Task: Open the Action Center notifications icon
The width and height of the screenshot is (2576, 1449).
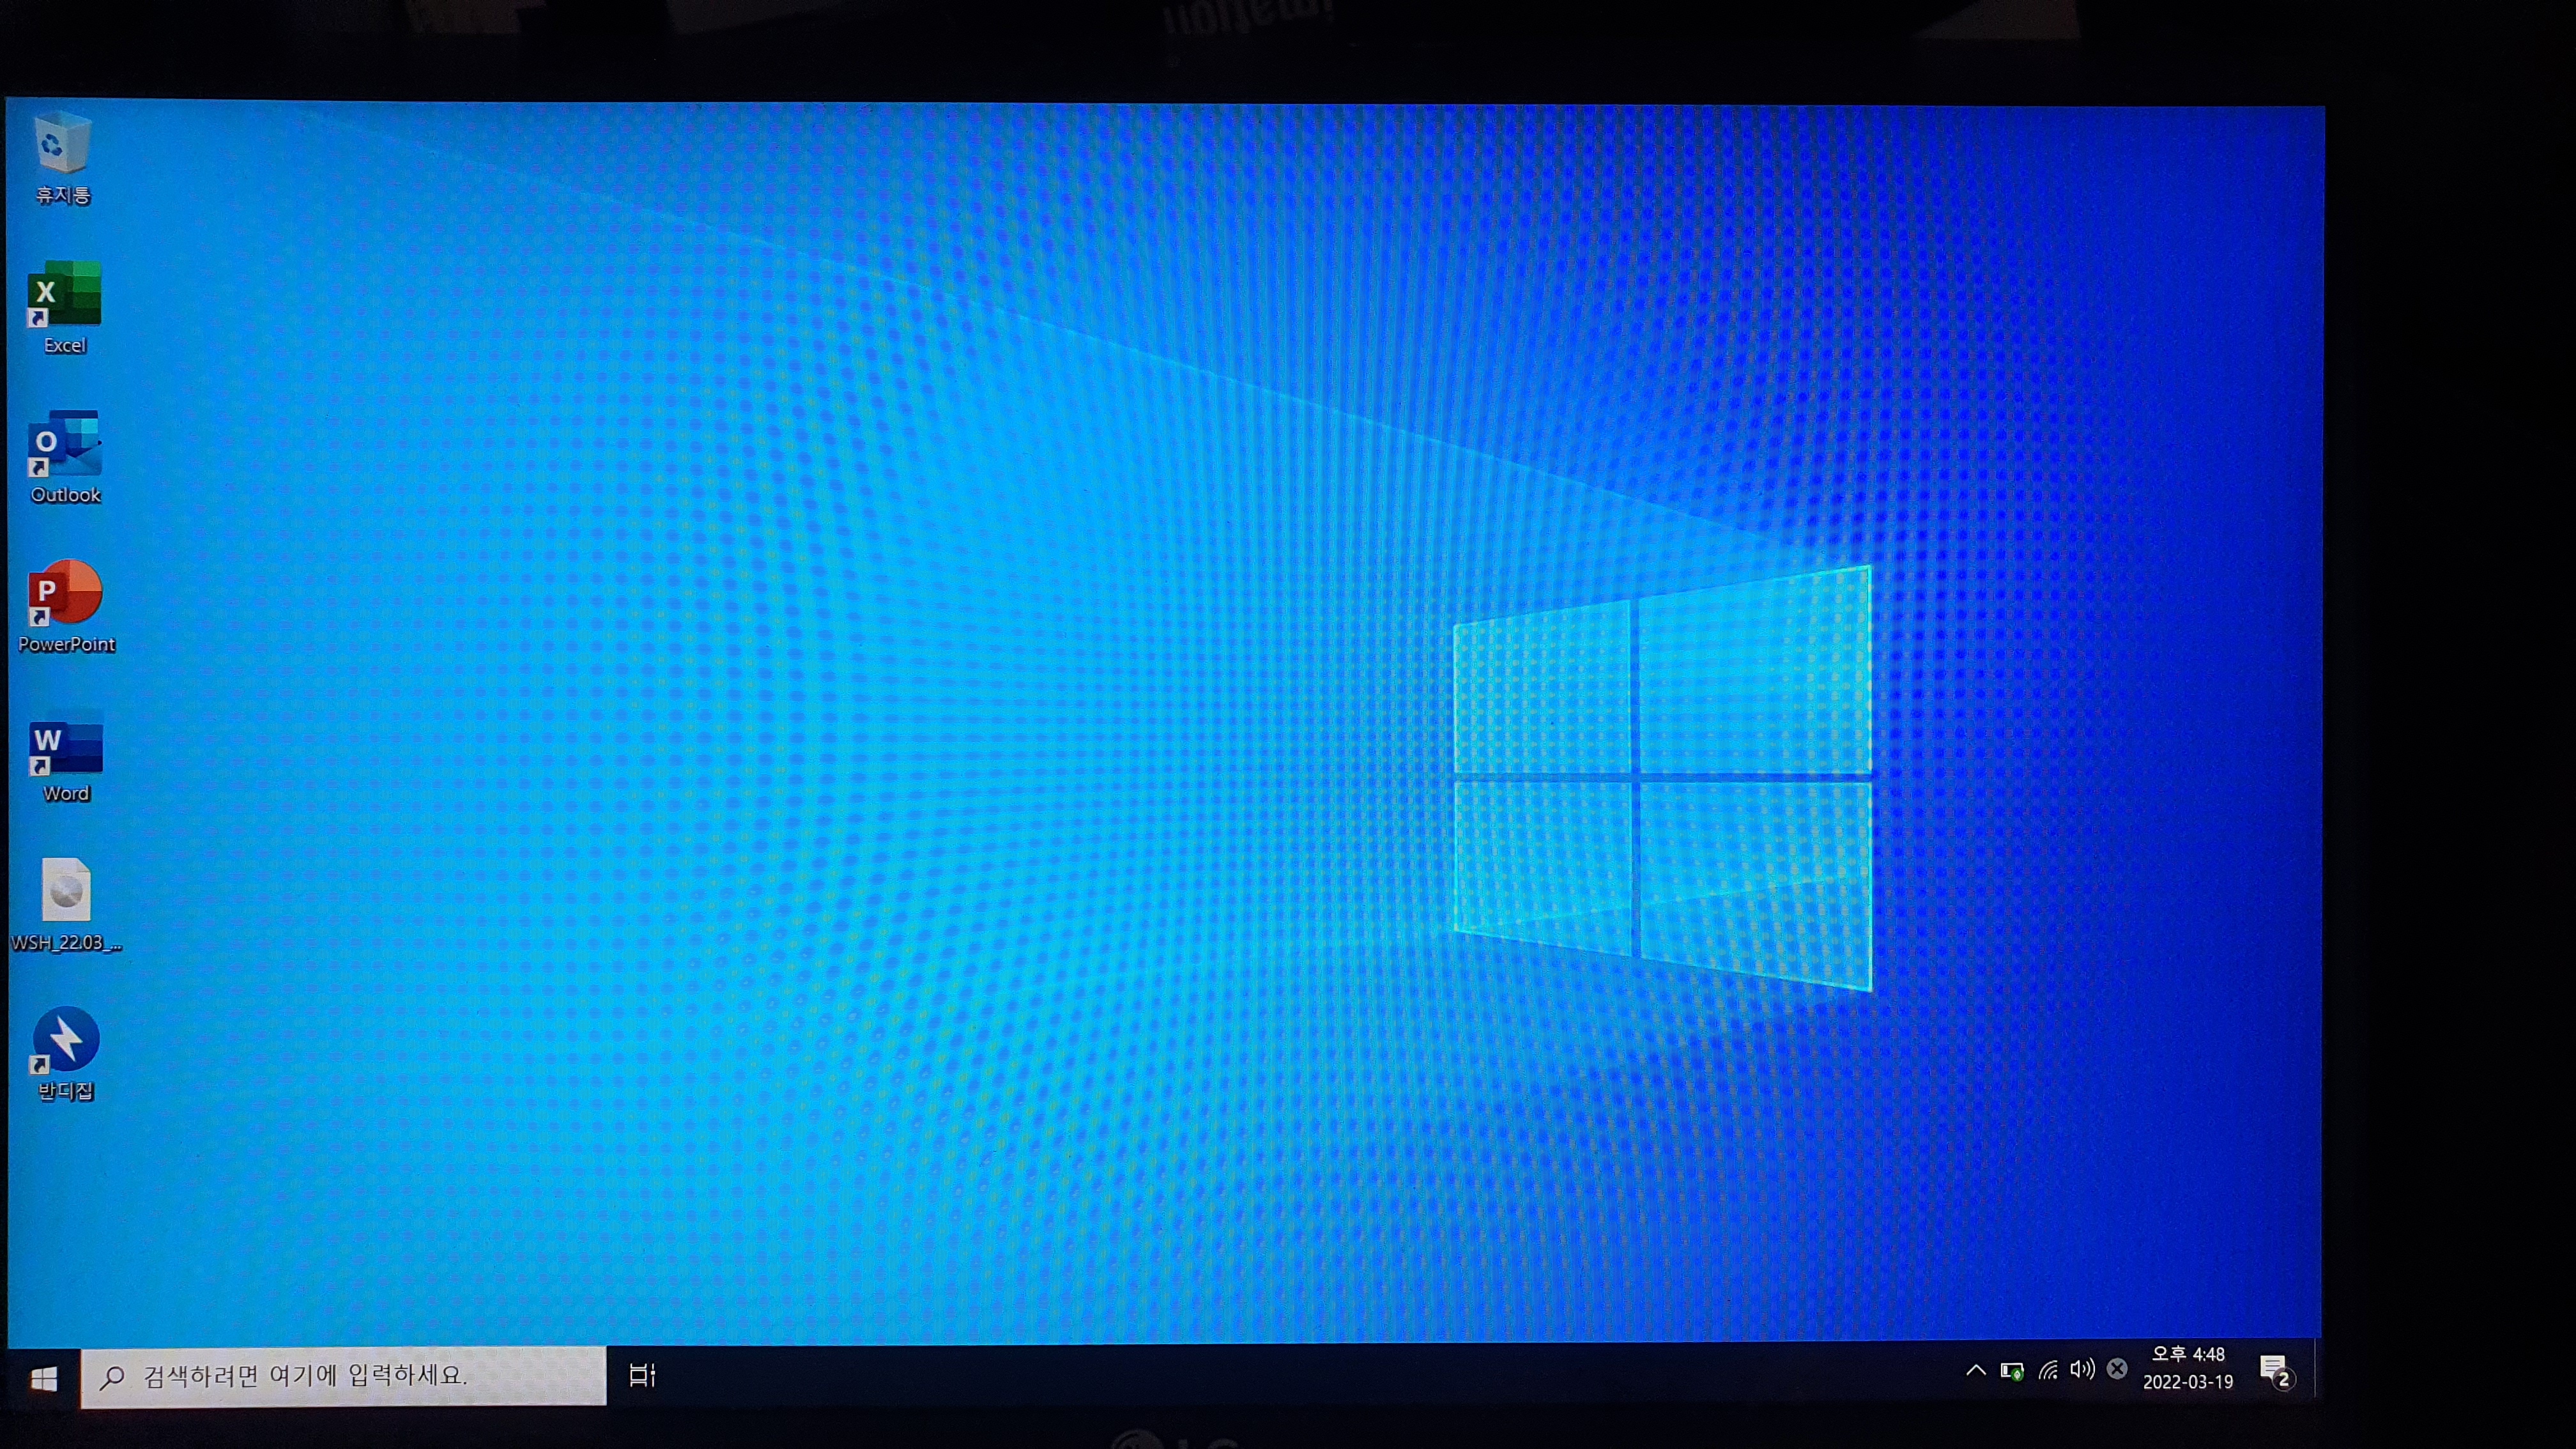Action: 2276,1371
